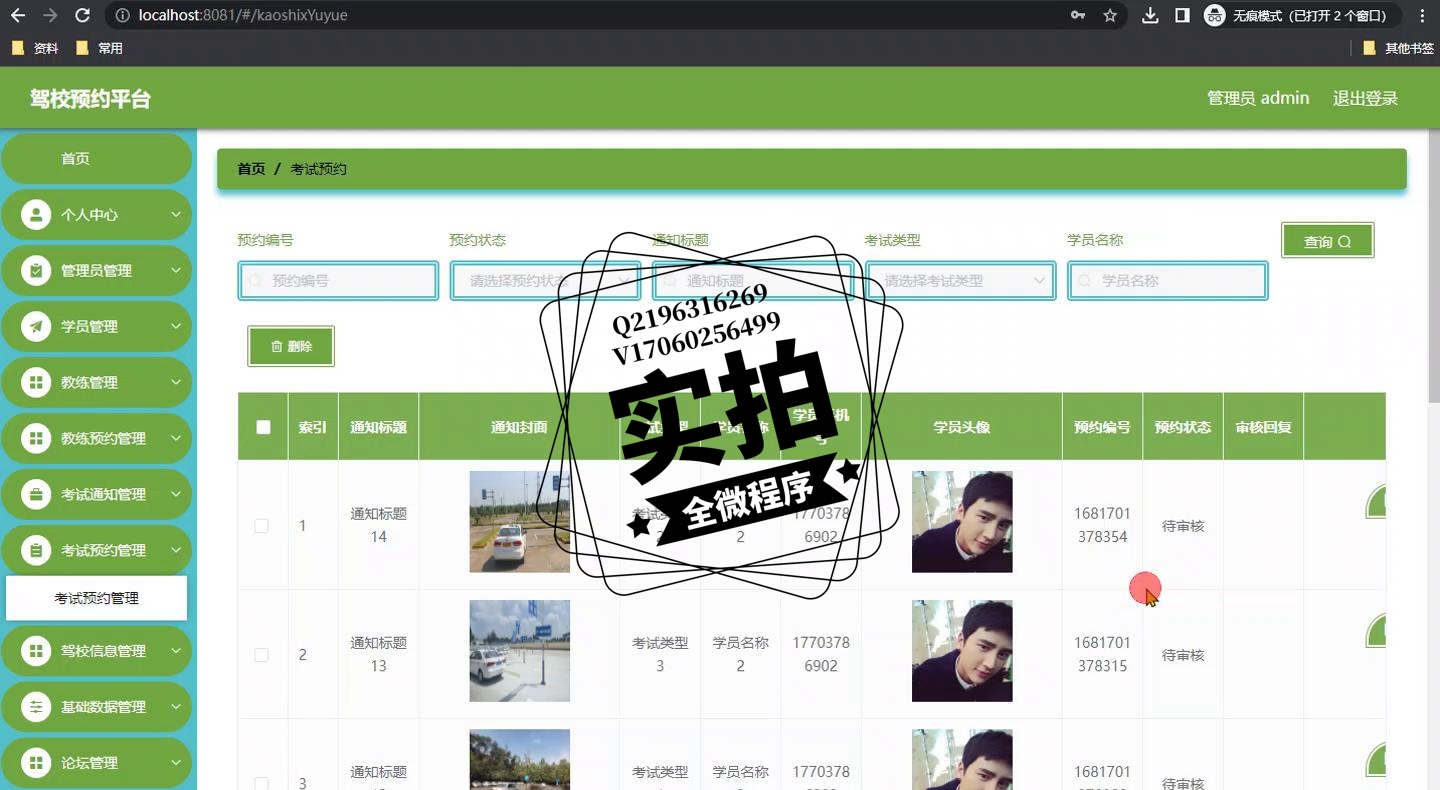1440x790 pixels.
Task: Expand the 教练管理 menu chevron
Action: 176,383
